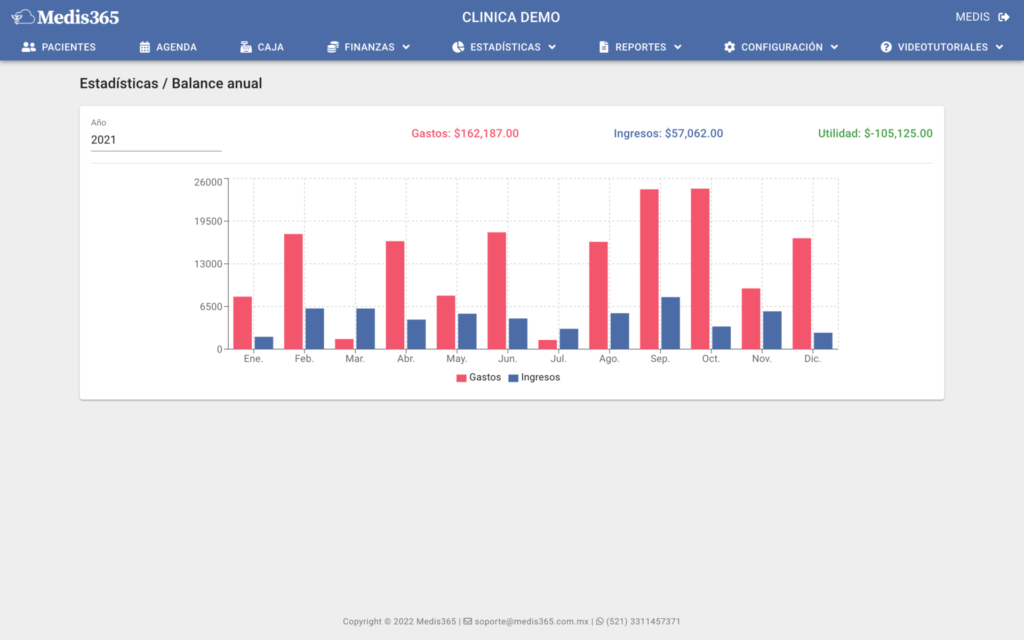The image size is (1024, 640).
Task: Click the Finanzas coins icon
Action: pyautogui.click(x=333, y=47)
